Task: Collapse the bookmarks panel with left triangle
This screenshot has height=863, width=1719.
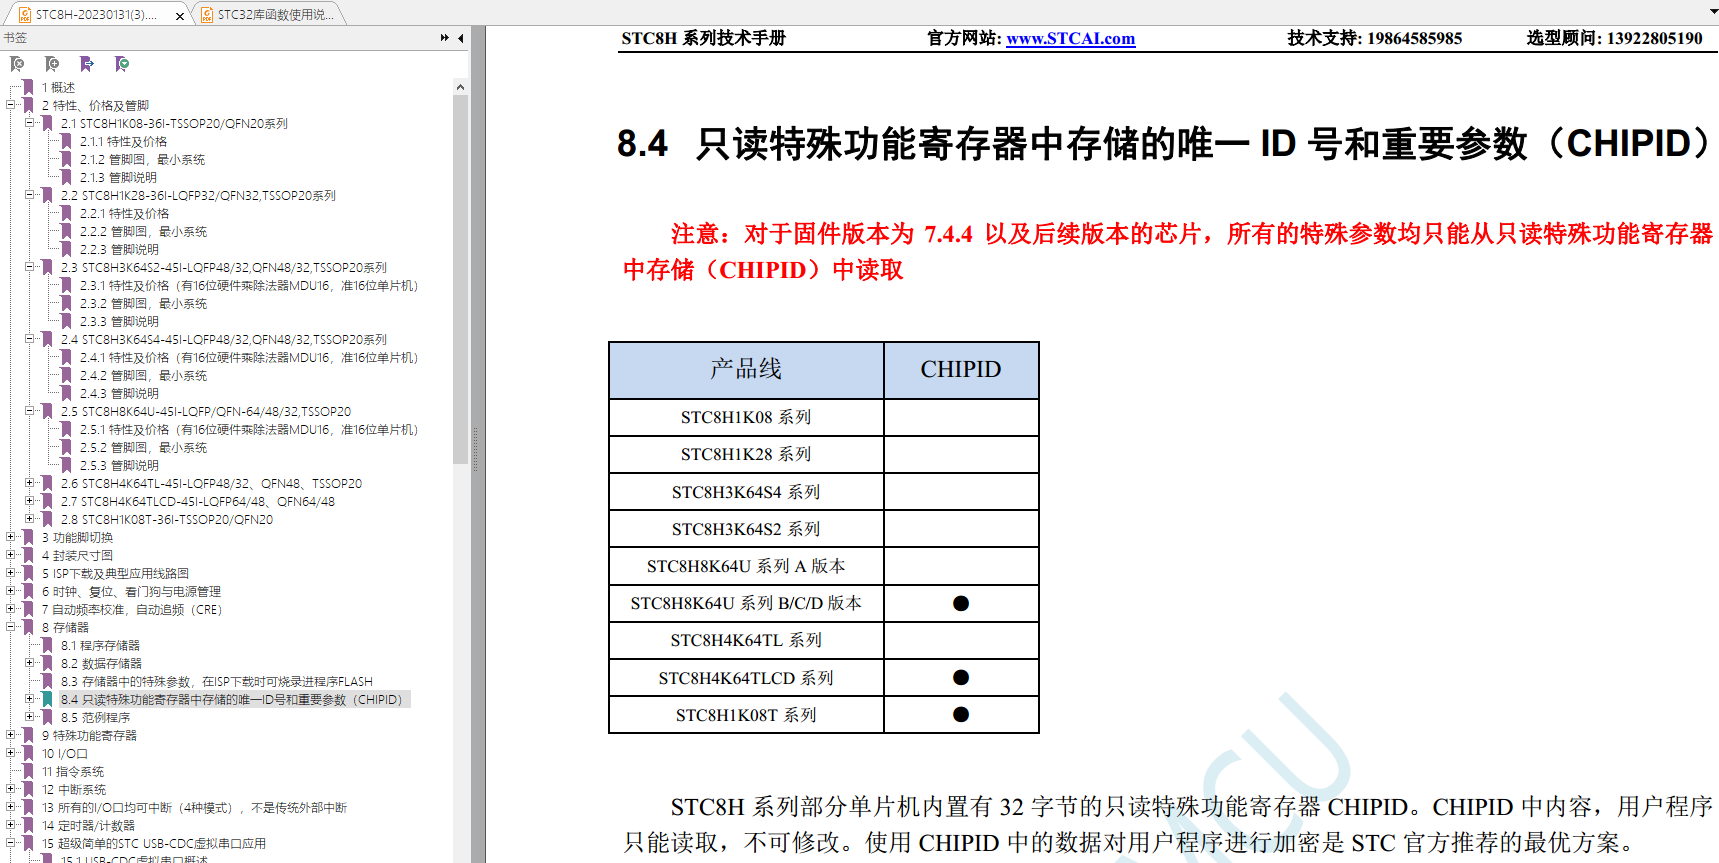Action: pyautogui.click(x=461, y=38)
